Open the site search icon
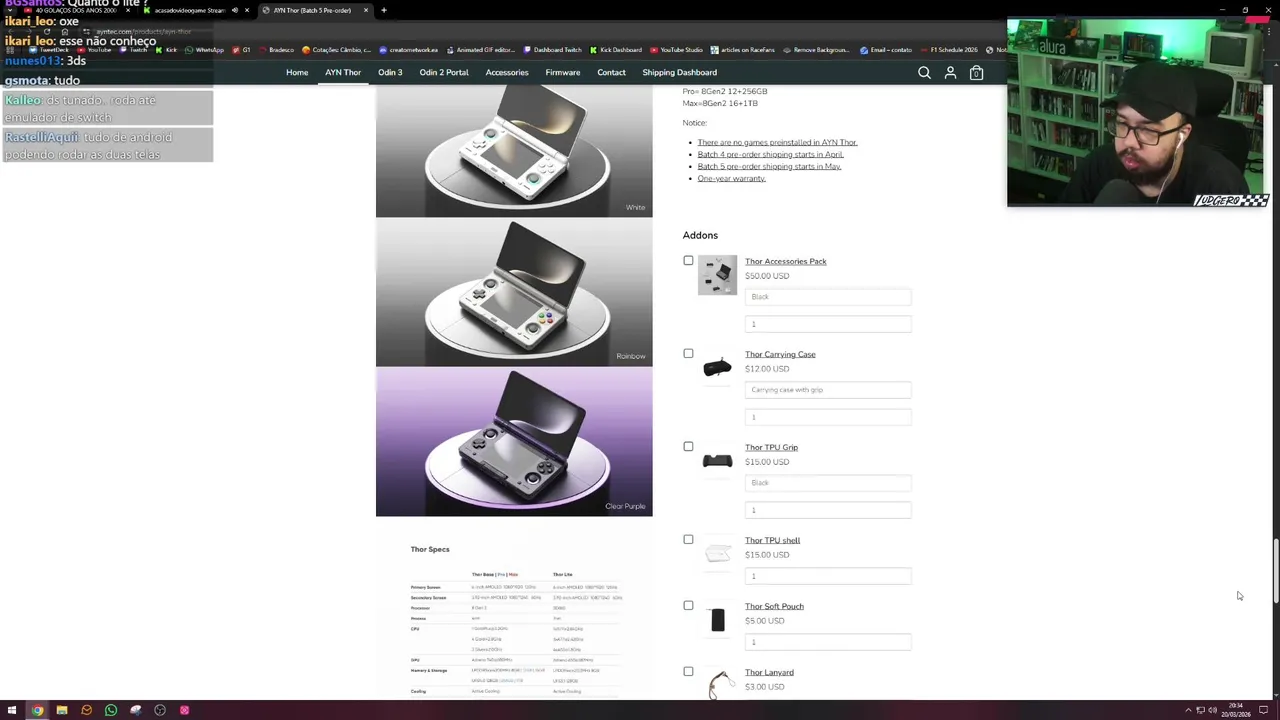This screenshot has height=720, width=1280. click(x=924, y=72)
